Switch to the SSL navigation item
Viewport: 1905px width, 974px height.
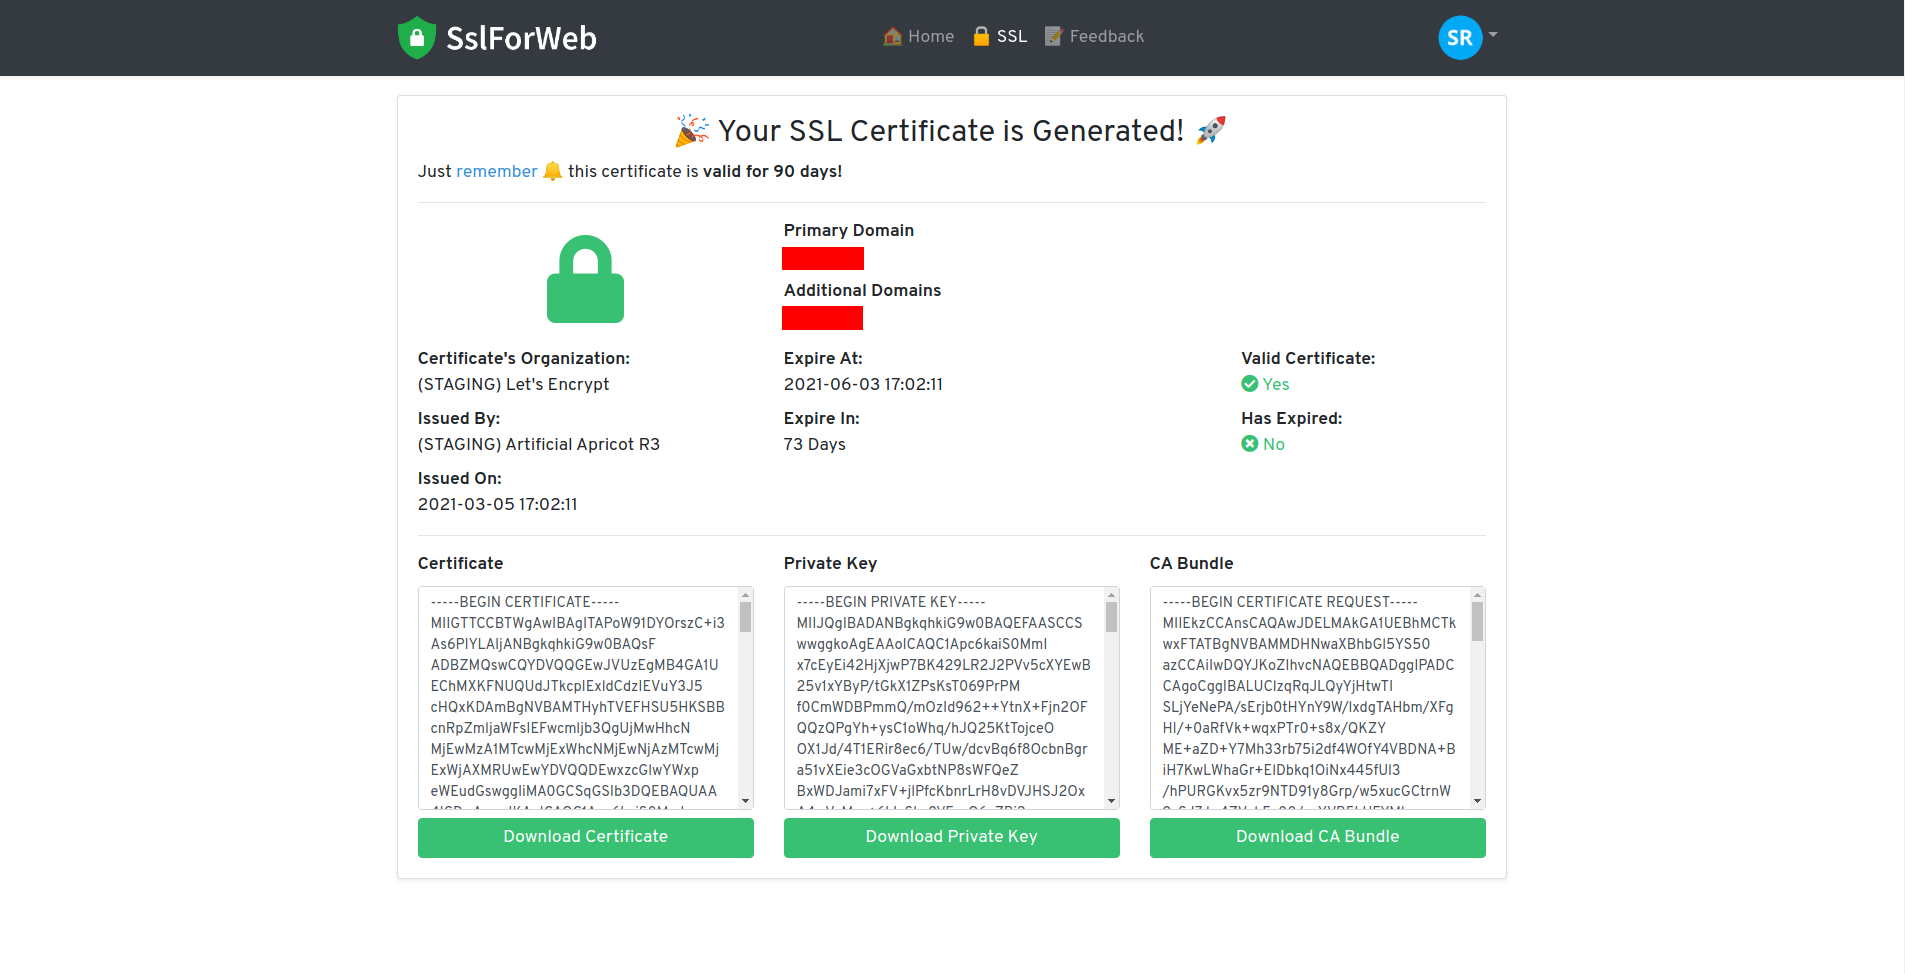[x=1012, y=36]
